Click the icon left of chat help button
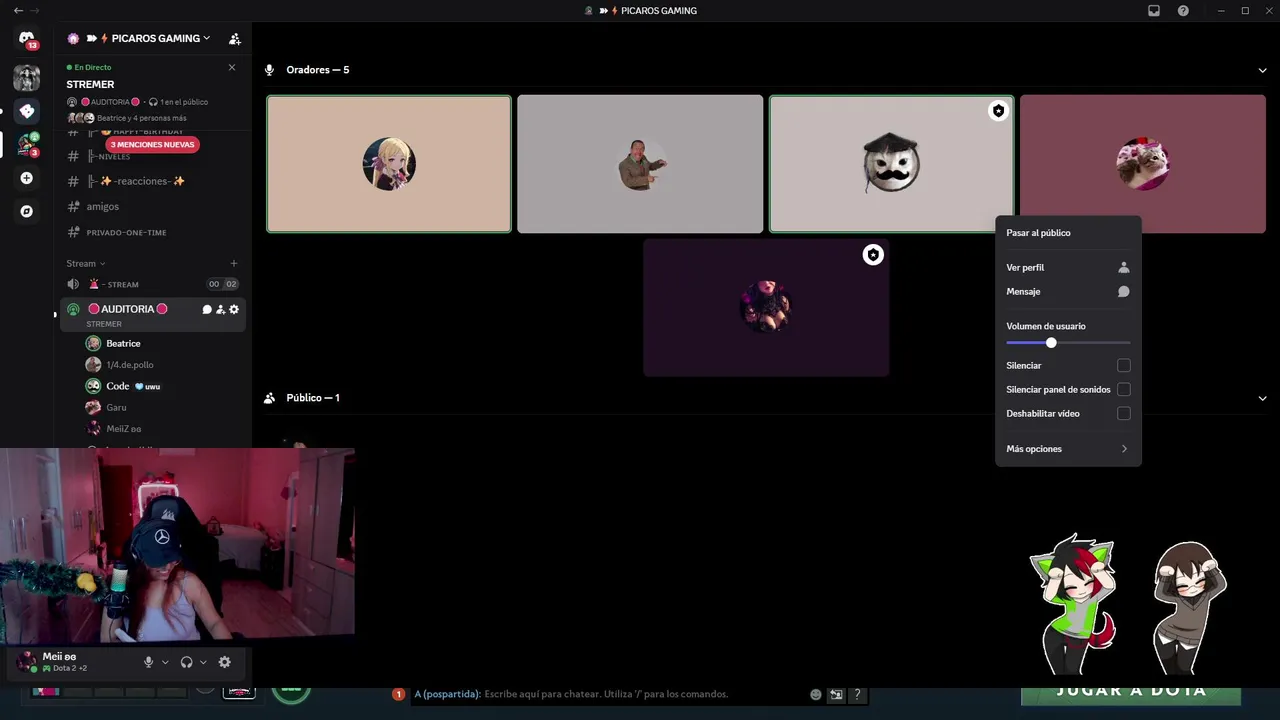1280x720 pixels. pos(836,694)
